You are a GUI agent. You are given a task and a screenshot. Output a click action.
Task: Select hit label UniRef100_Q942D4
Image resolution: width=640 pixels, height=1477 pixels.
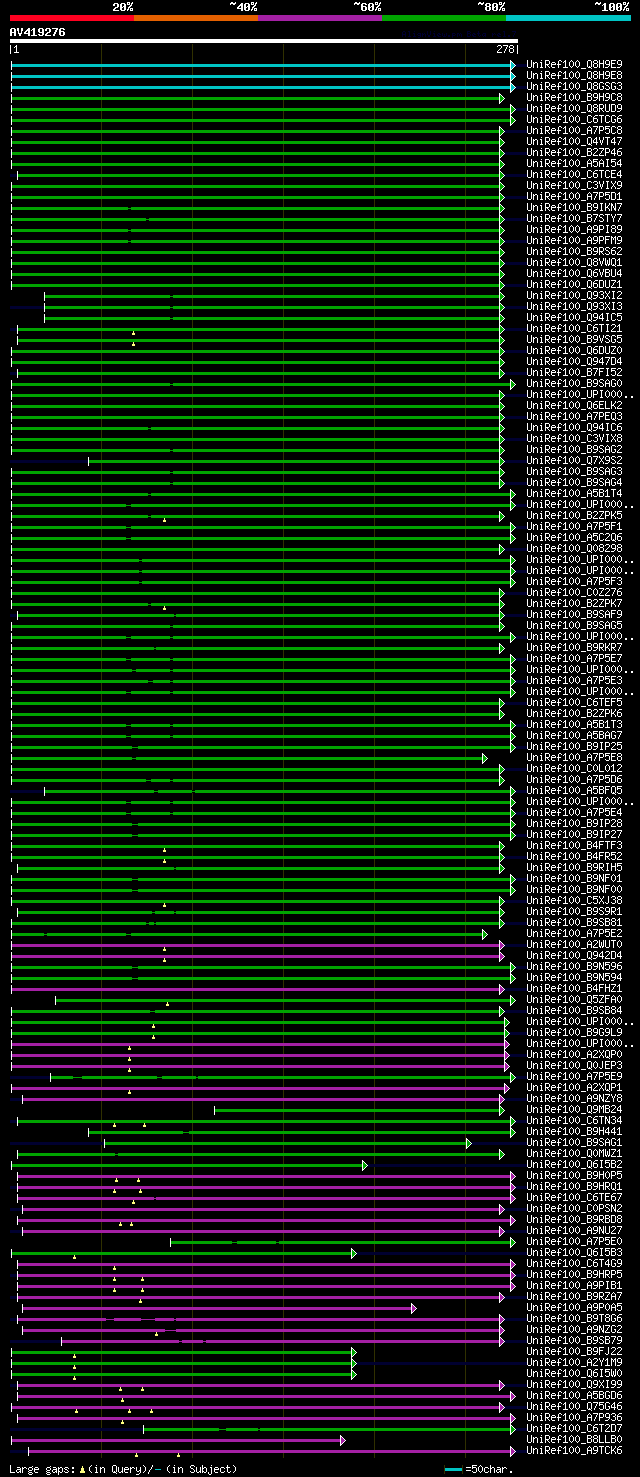[574, 955]
